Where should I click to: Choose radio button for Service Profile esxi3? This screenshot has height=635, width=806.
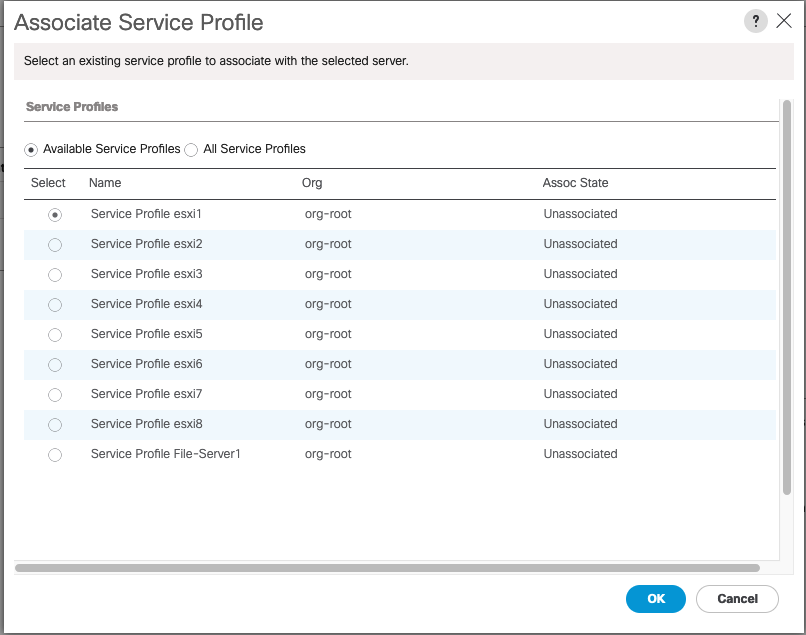(55, 275)
